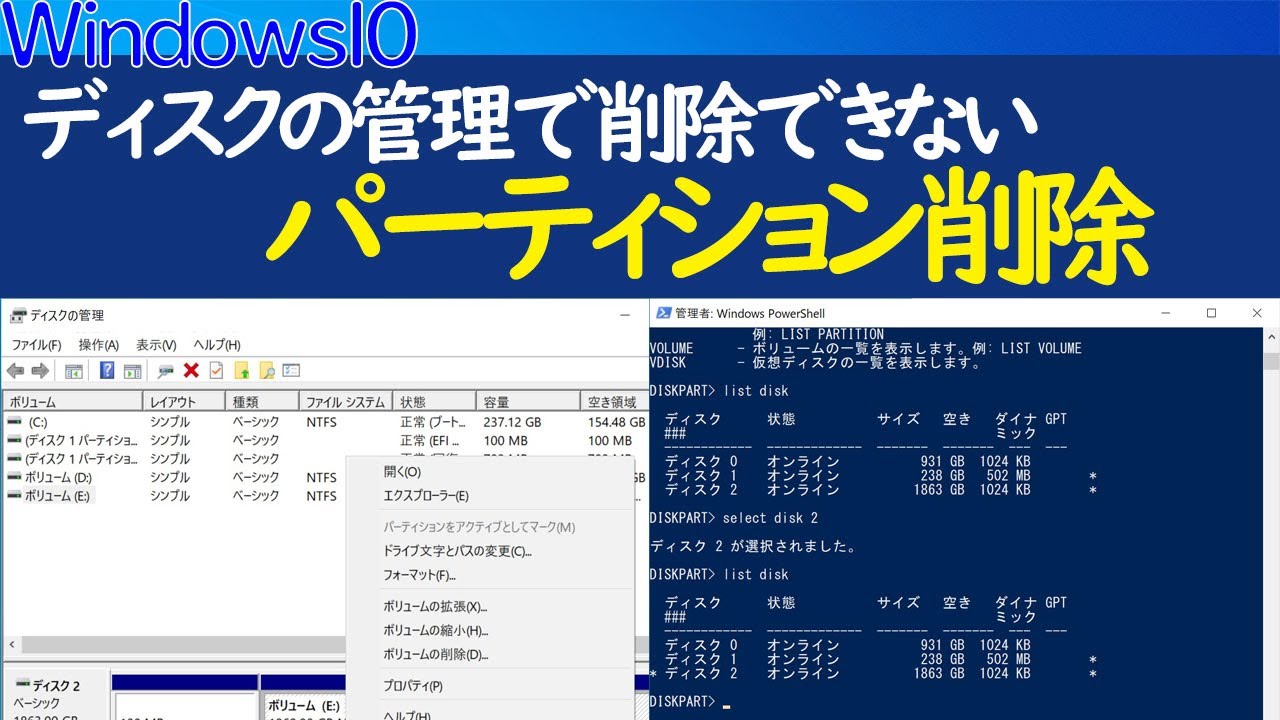The height and width of the screenshot is (720, 1280).
Task: Click 正常 (EFI ... status cell
Action: click(x=430, y=440)
